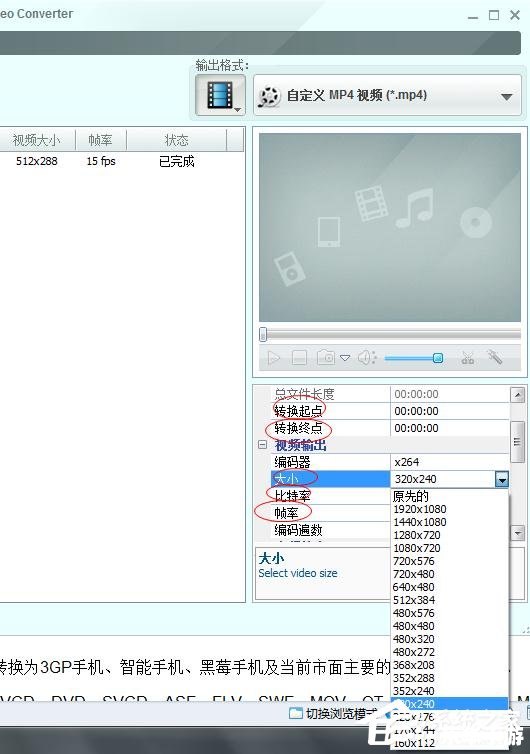Collapse the 视频输出 section
The height and width of the screenshot is (754, 530).
(x=262, y=445)
